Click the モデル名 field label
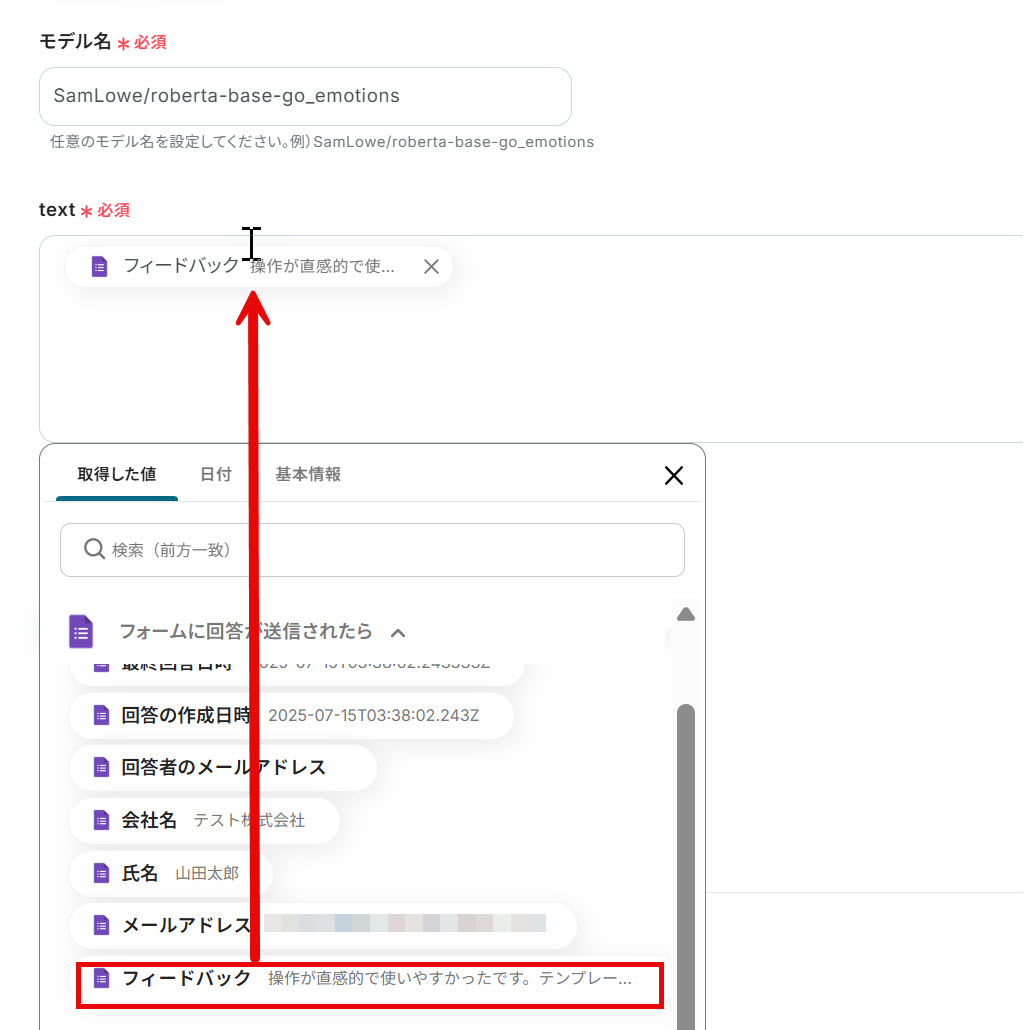Viewport: 1026px width, 1030px height. [x=76, y=41]
